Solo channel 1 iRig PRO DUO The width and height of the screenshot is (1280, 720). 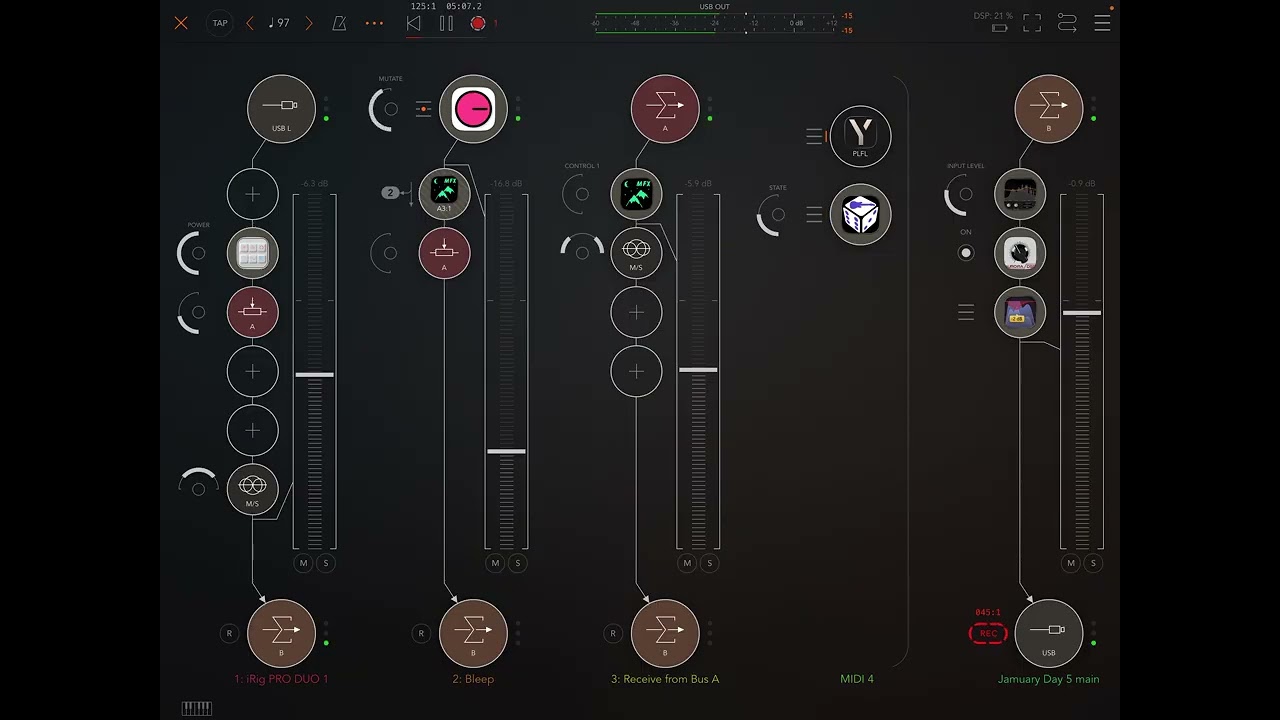[x=325, y=563]
